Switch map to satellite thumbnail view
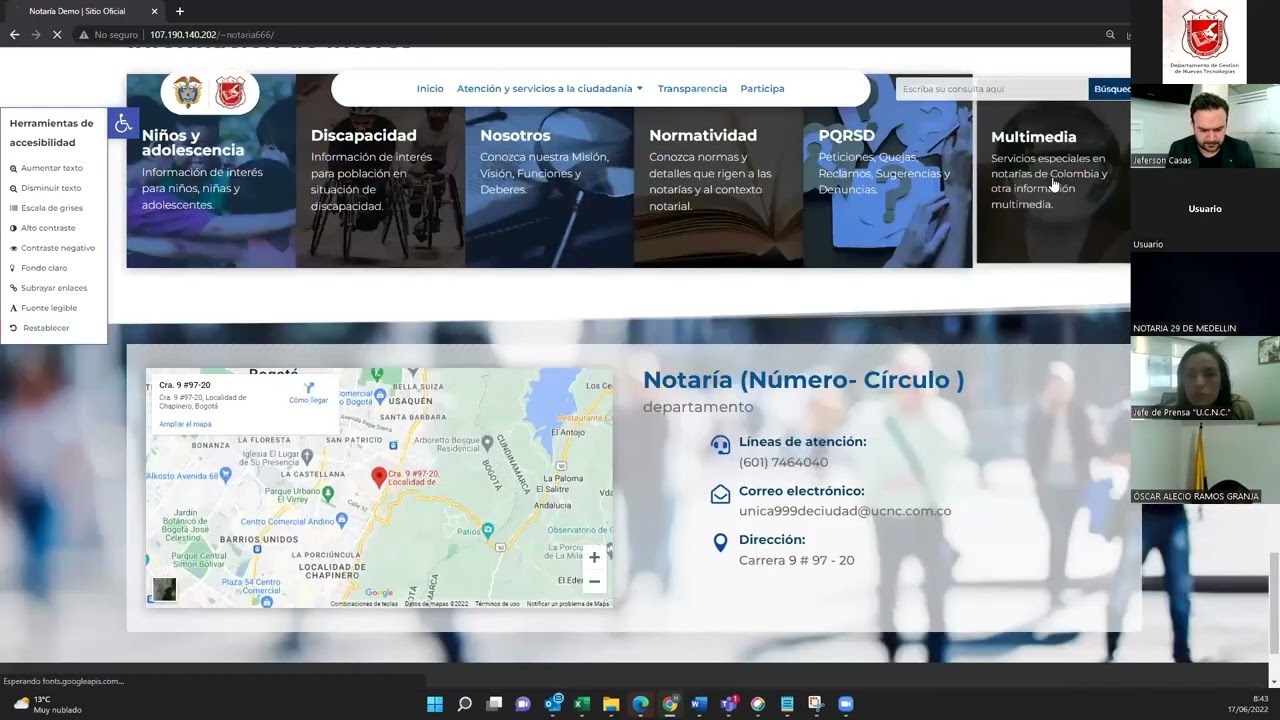Viewport: 1280px width, 720px height. point(165,589)
